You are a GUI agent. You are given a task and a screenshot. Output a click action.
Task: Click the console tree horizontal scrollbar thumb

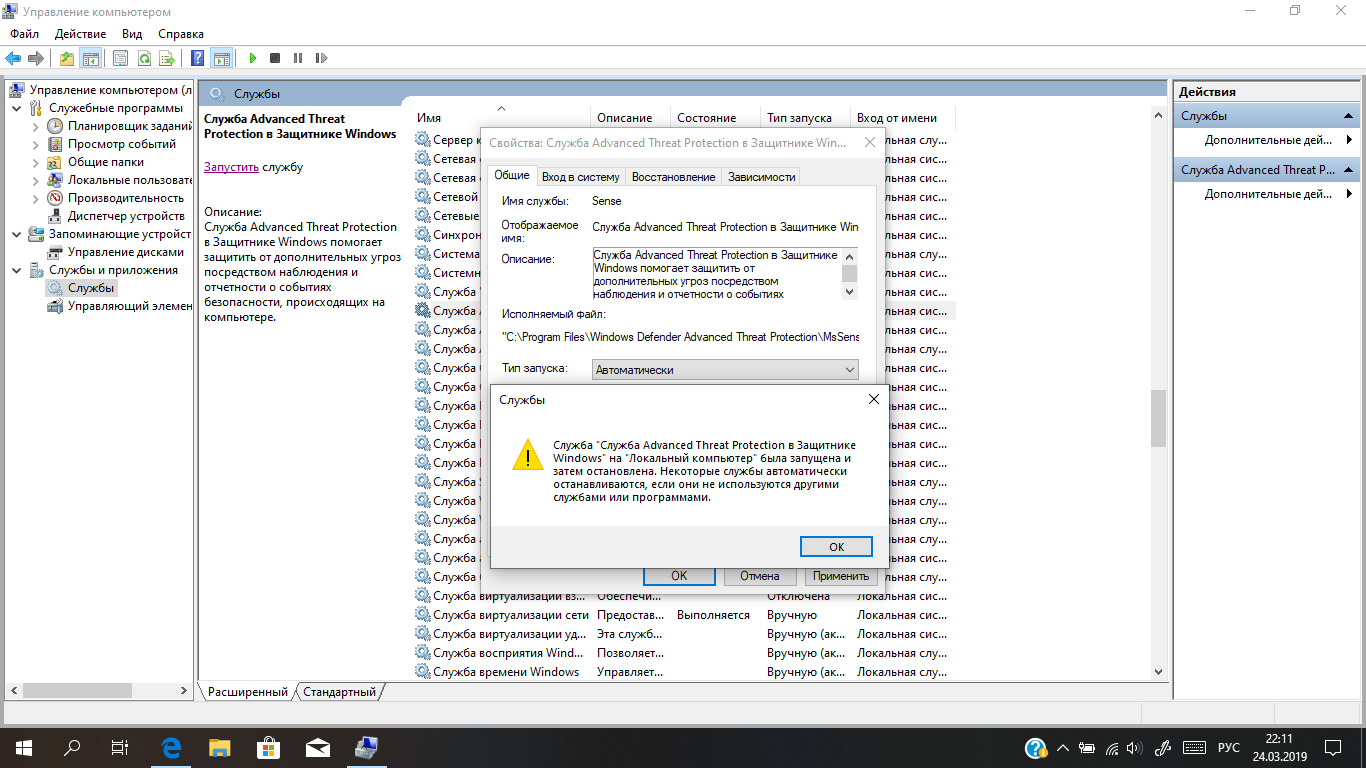76,691
